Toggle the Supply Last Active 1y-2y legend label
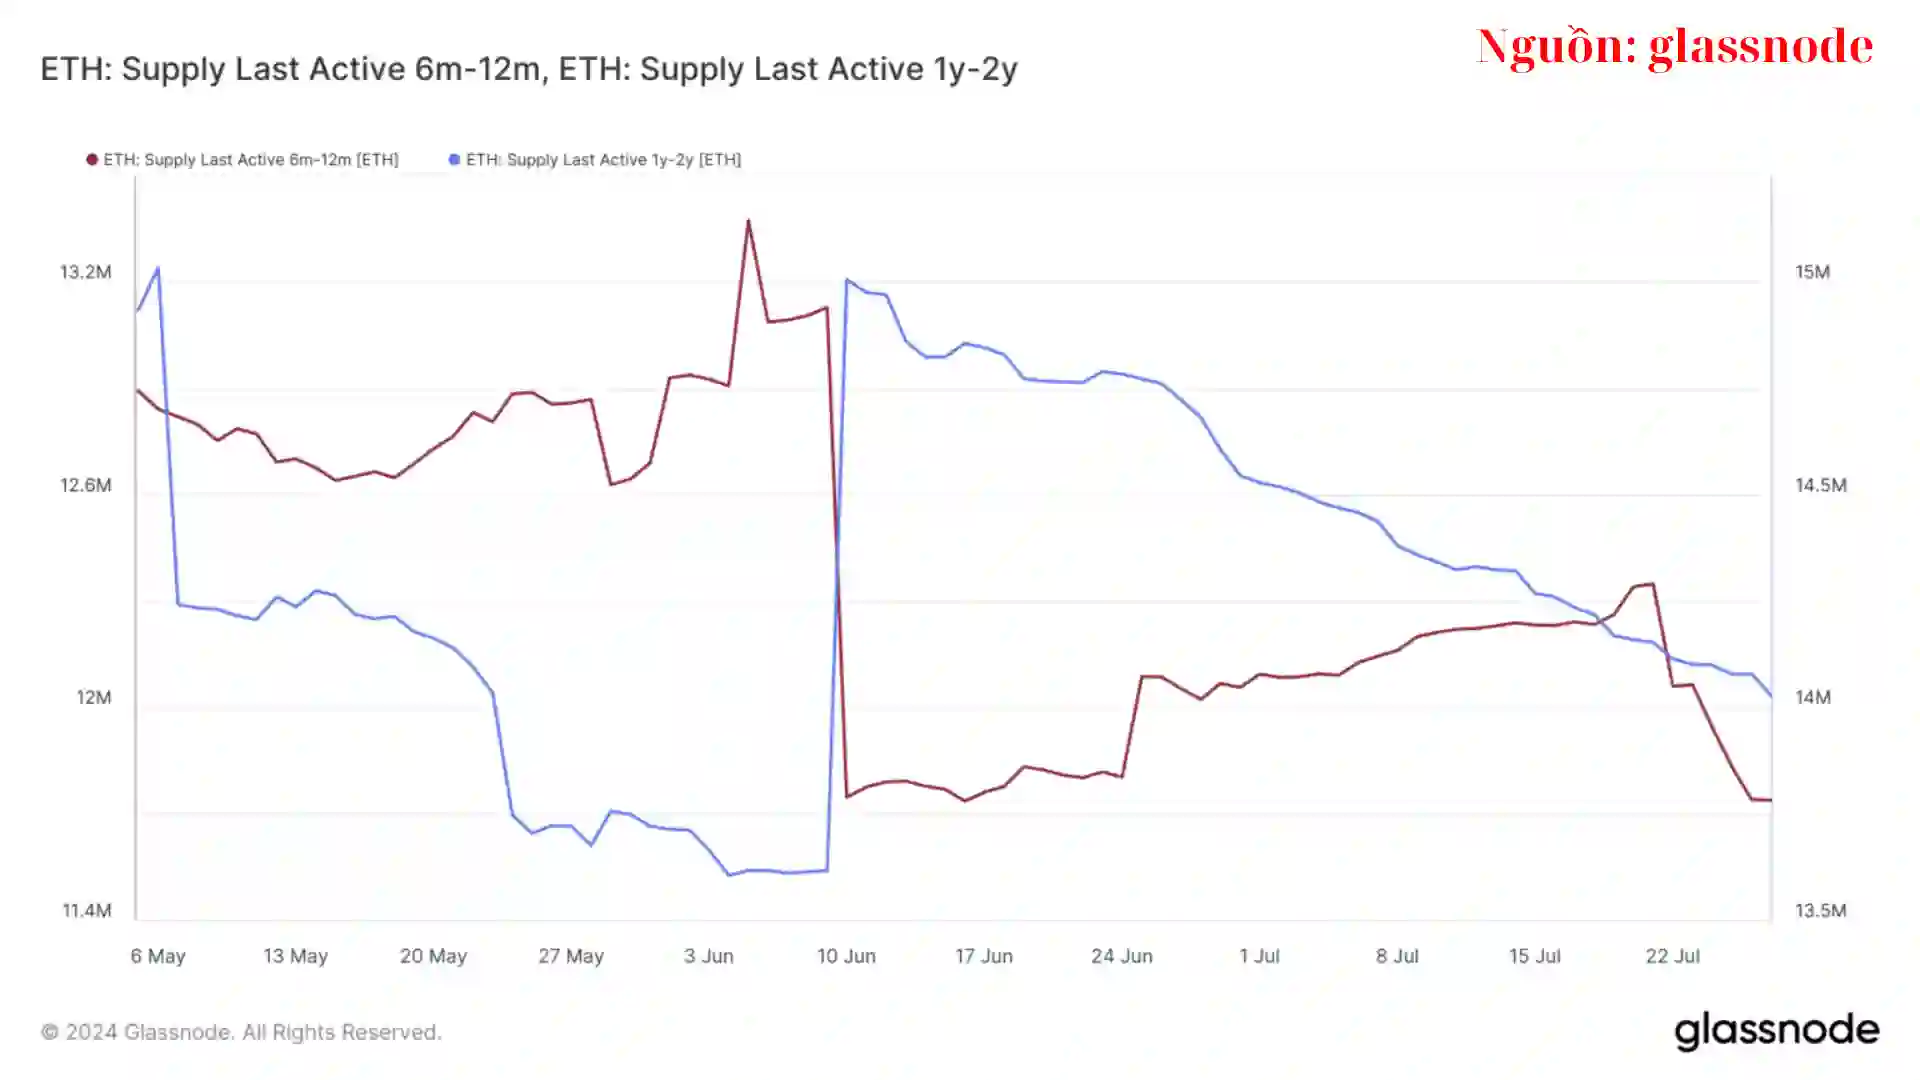This screenshot has height=1080, width=1920. coord(603,160)
